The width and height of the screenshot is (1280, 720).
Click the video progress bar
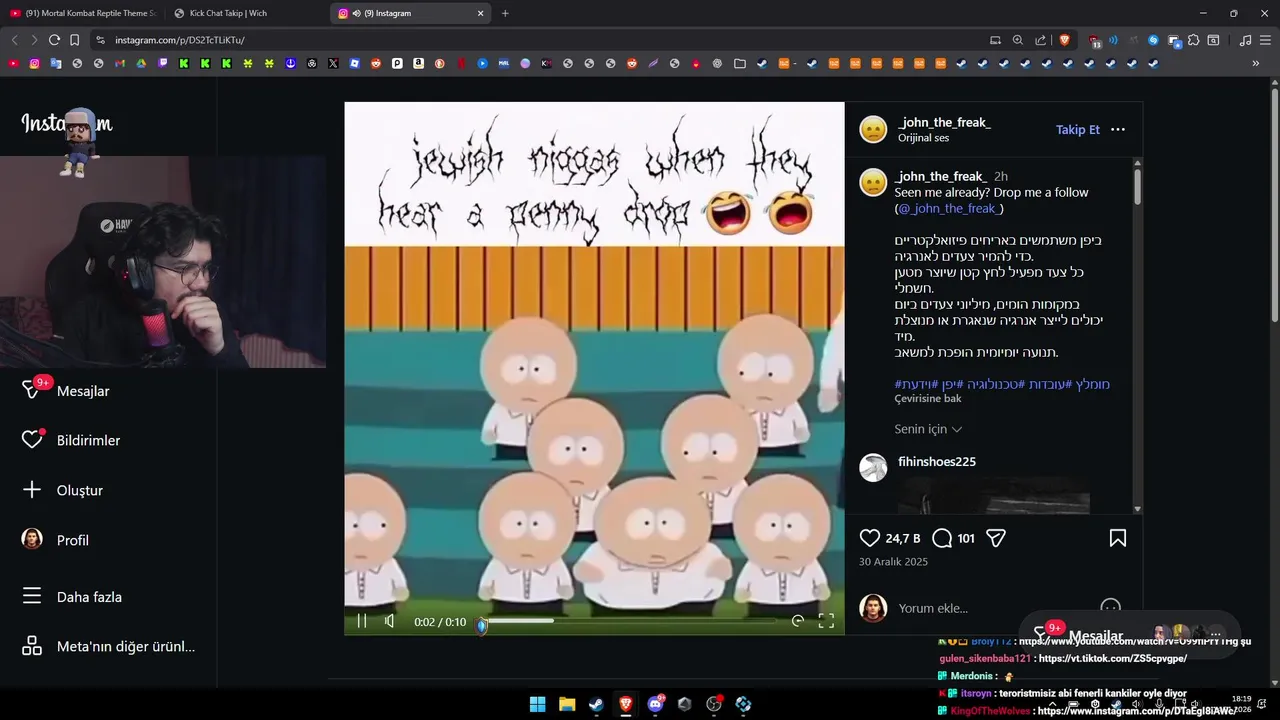(630, 621)
